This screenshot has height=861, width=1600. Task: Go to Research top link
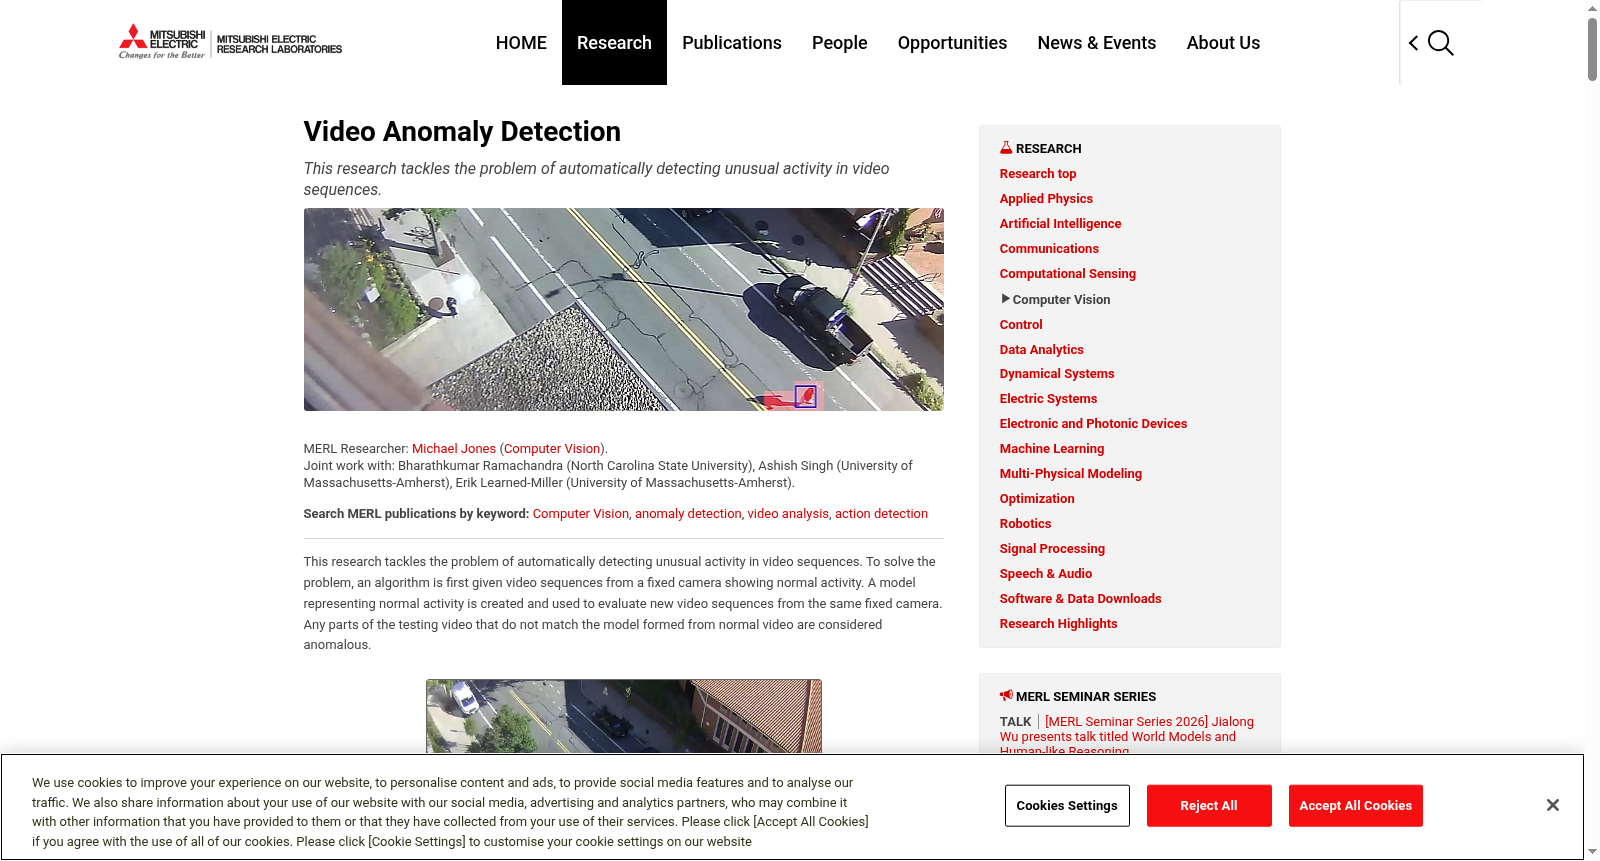pos(1038,174)
